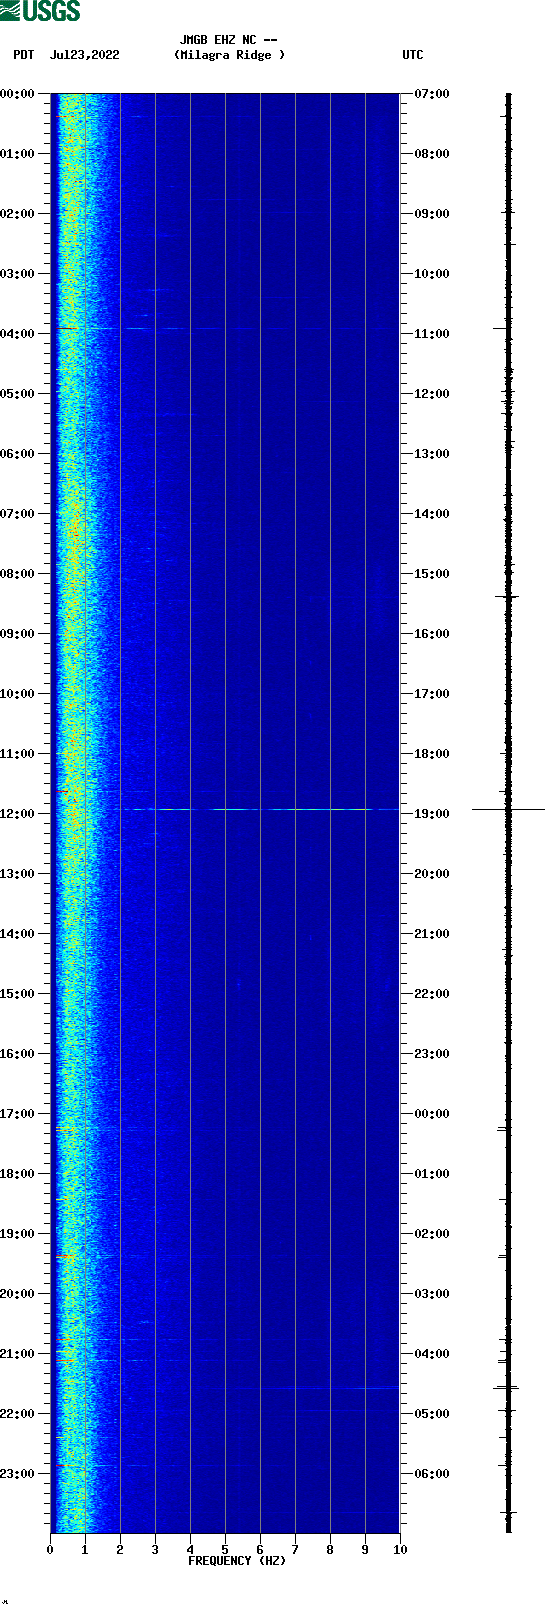The height and width of the screenshot is (1613, 552).
Task: Click the 22:00 PDT time label
Action: click(18, 1414)
